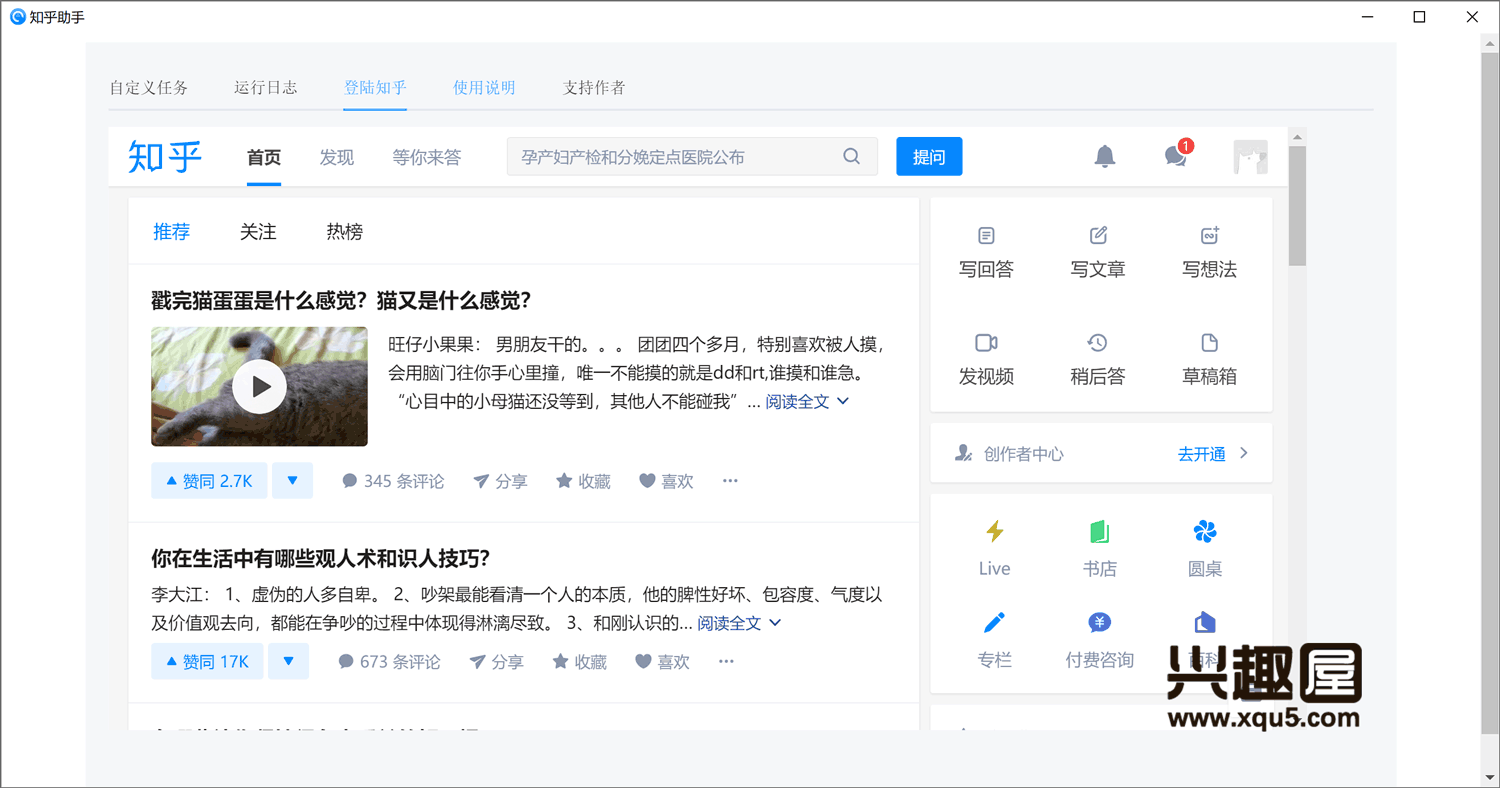This screenshot has height=788, width=1500.
Task: Downvote the 李大江 answer
Action: (288, 662)
